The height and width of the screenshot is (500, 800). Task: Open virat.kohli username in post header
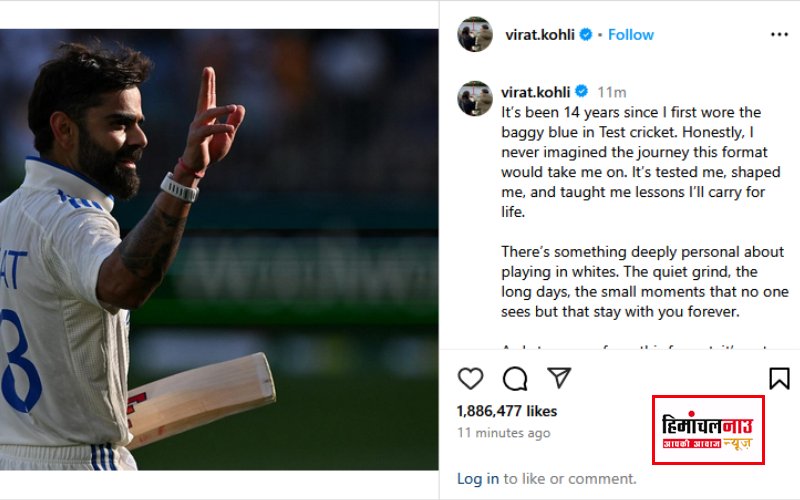point(538,34)
